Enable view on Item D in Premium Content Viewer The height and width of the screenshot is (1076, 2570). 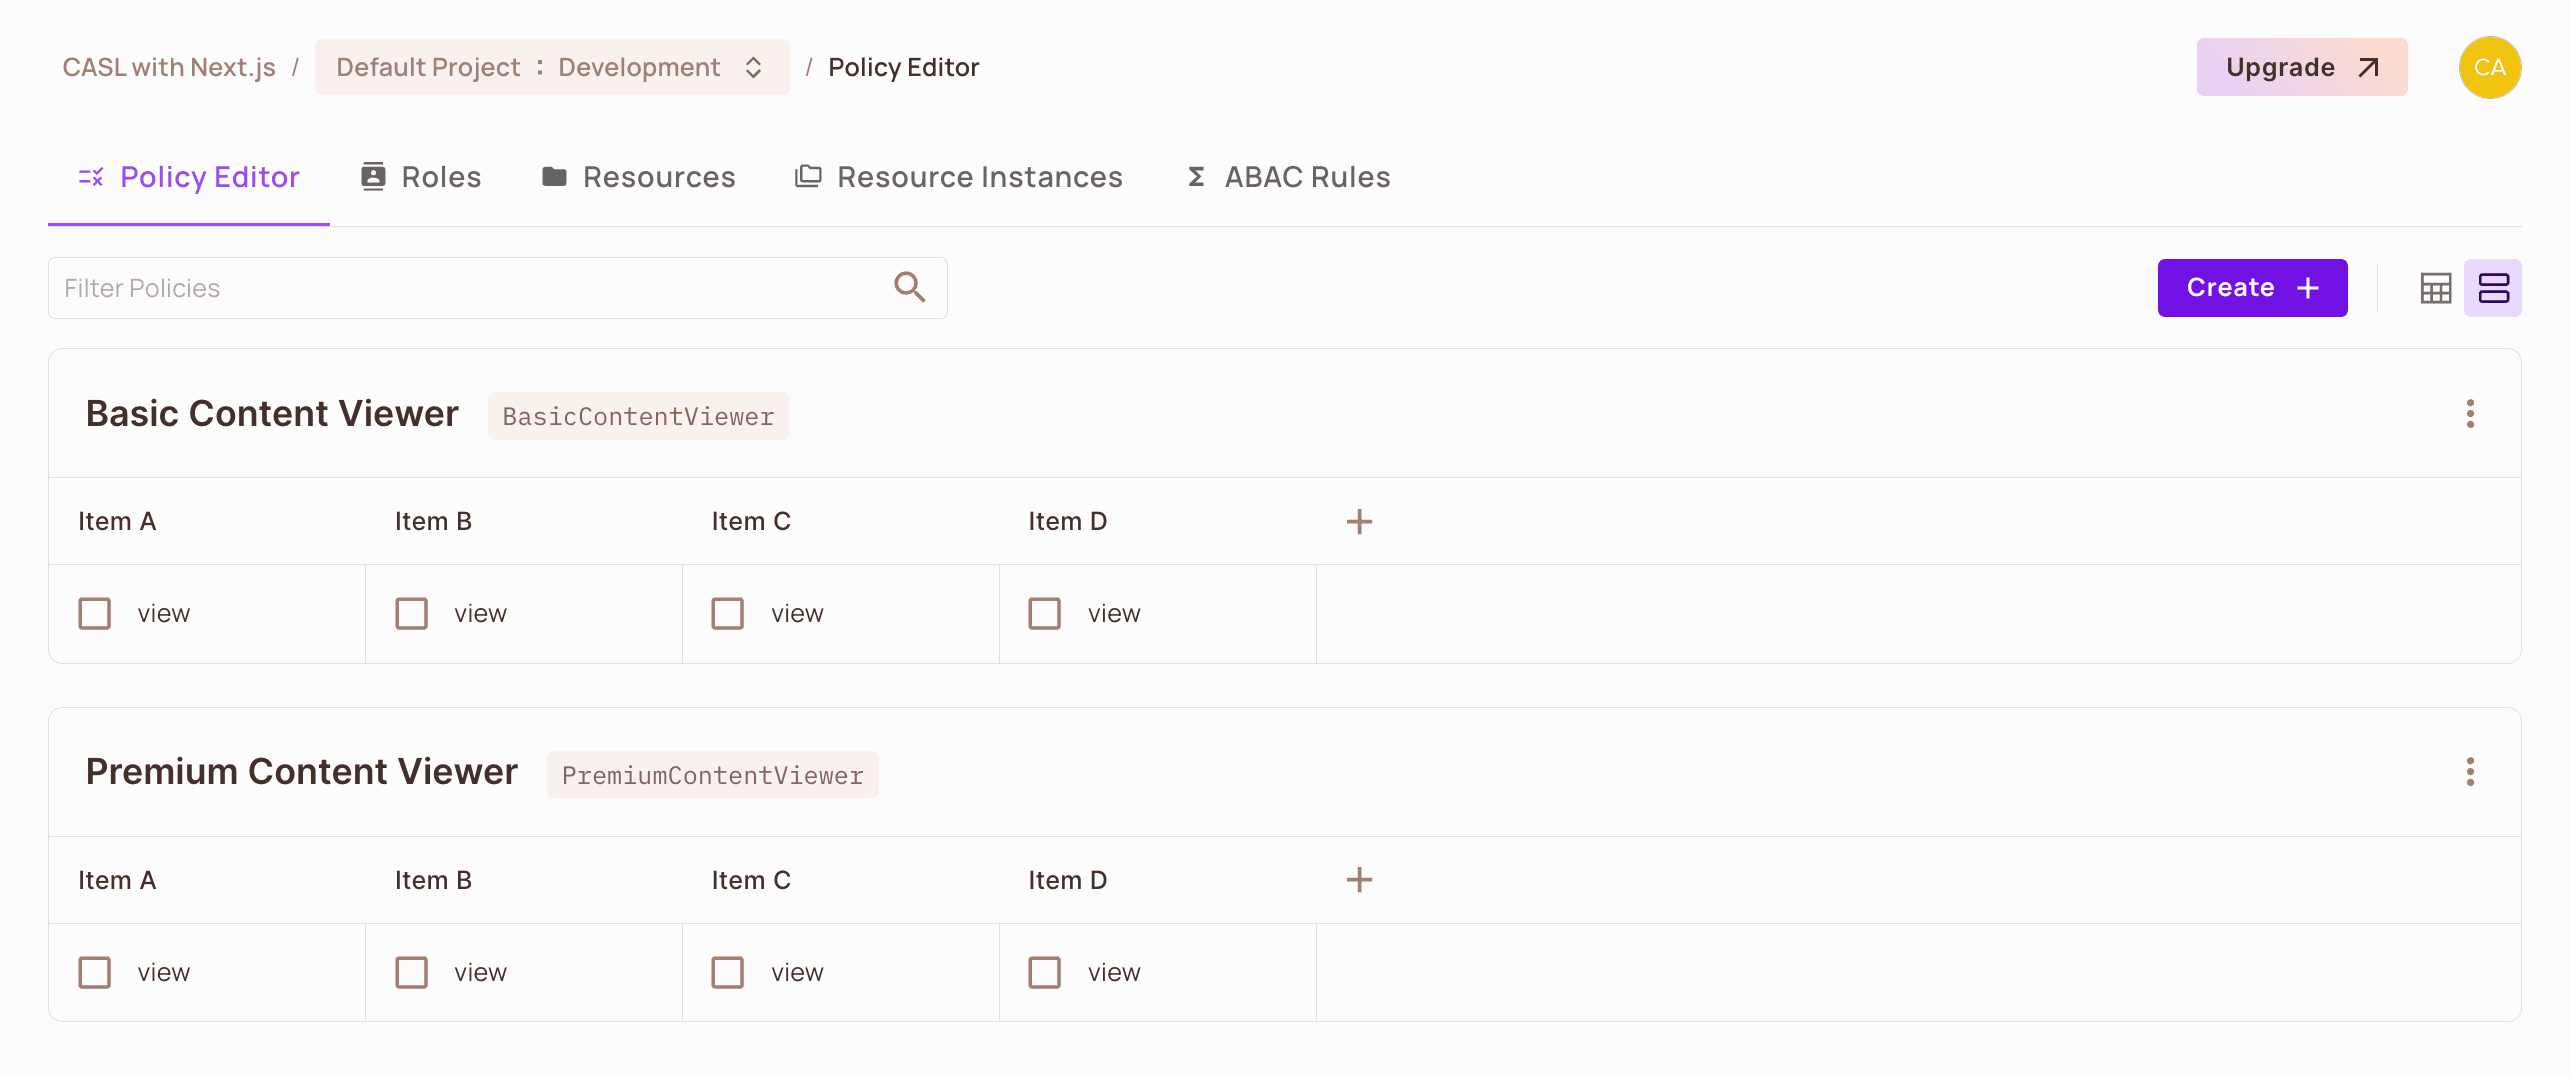(1045, 971)
